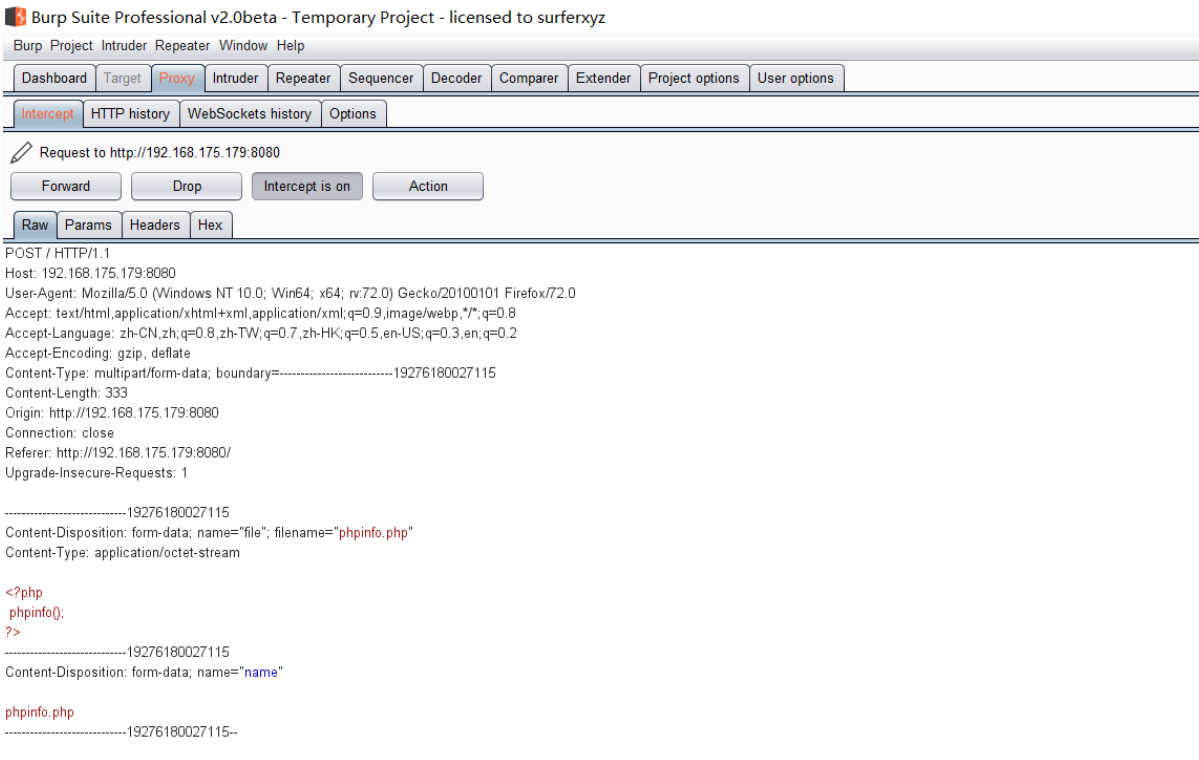This screenshot has height=760, width=1199.
Task: Switch to the Dashboard tab
Action: [x=54, y=78]
